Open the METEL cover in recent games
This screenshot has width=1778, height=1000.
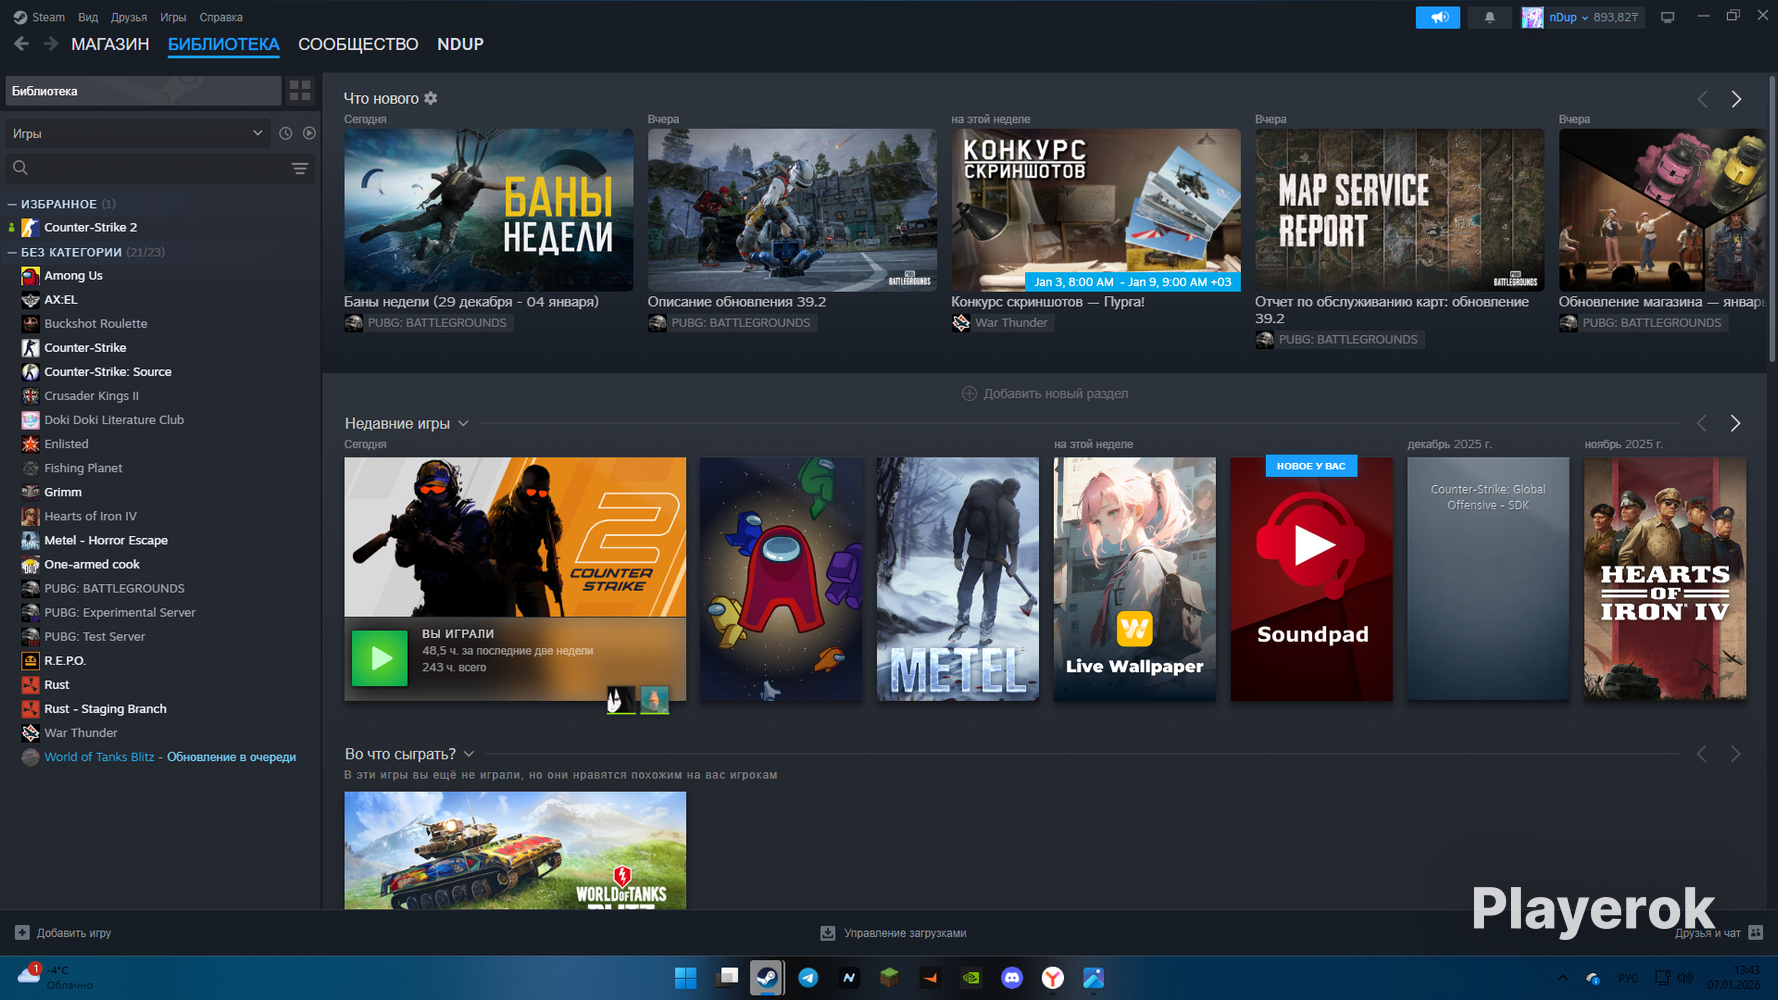[958, 579]
